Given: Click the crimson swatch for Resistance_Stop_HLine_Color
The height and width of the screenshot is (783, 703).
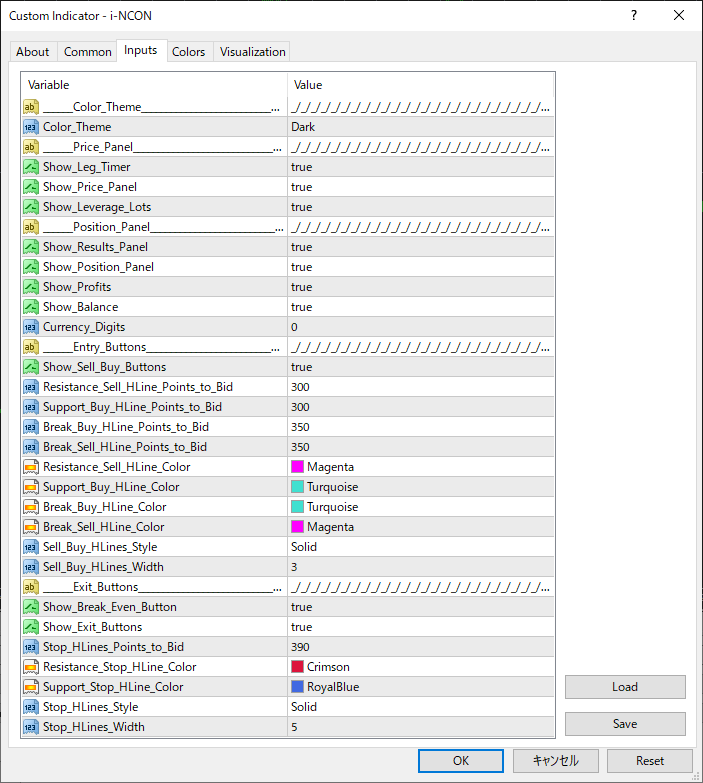Looking at the screenshot, I should click(298, 667).
